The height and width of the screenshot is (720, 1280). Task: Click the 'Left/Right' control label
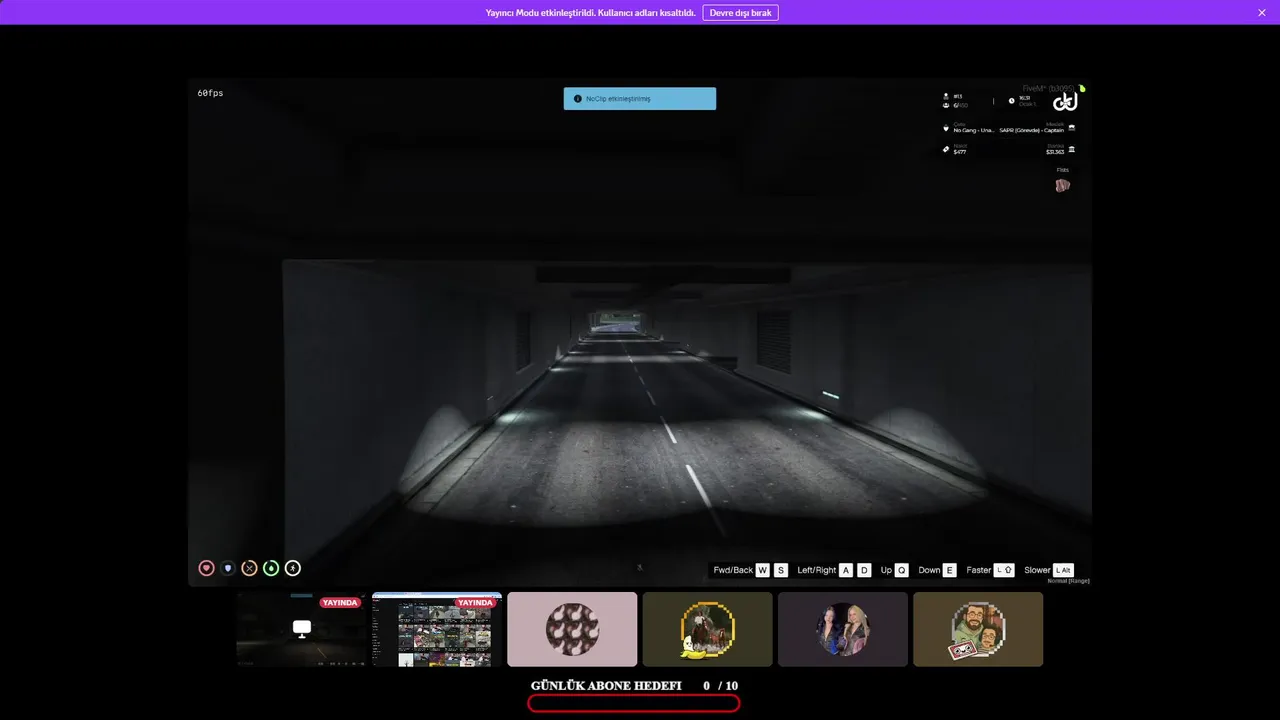click(816, 570)
